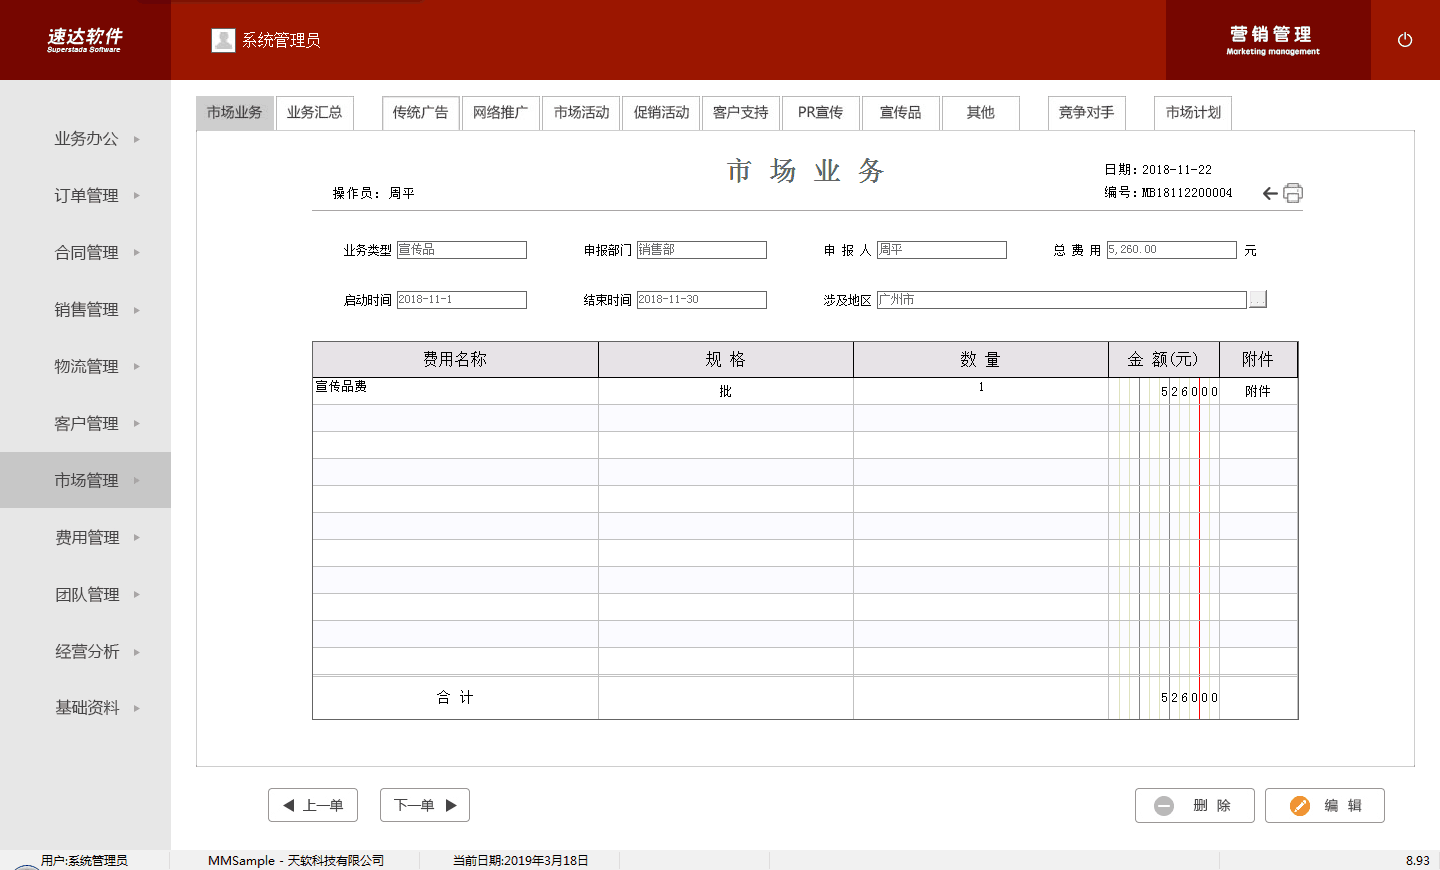Open the 营销管理 module header
The height and width of the screenshot is (870, 1440).
click(x=1271, y=40)
